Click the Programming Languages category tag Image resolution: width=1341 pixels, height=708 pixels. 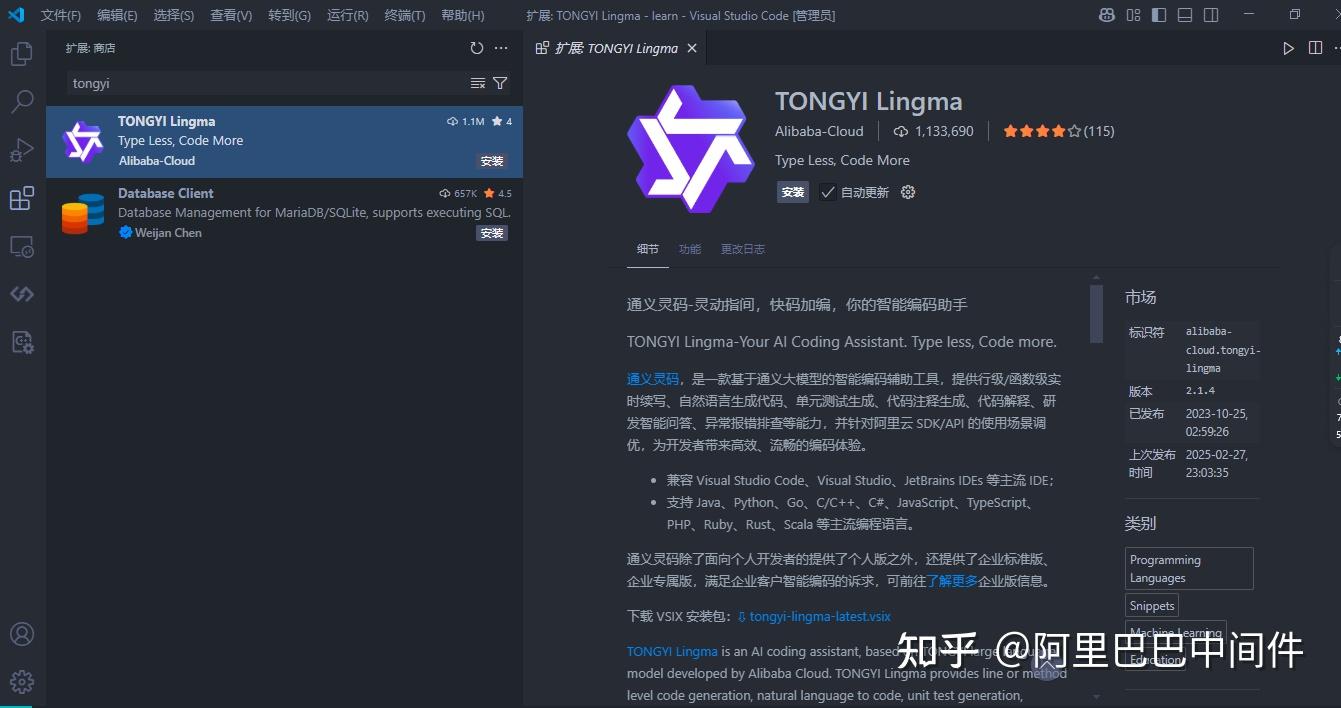click(1189, 569)
